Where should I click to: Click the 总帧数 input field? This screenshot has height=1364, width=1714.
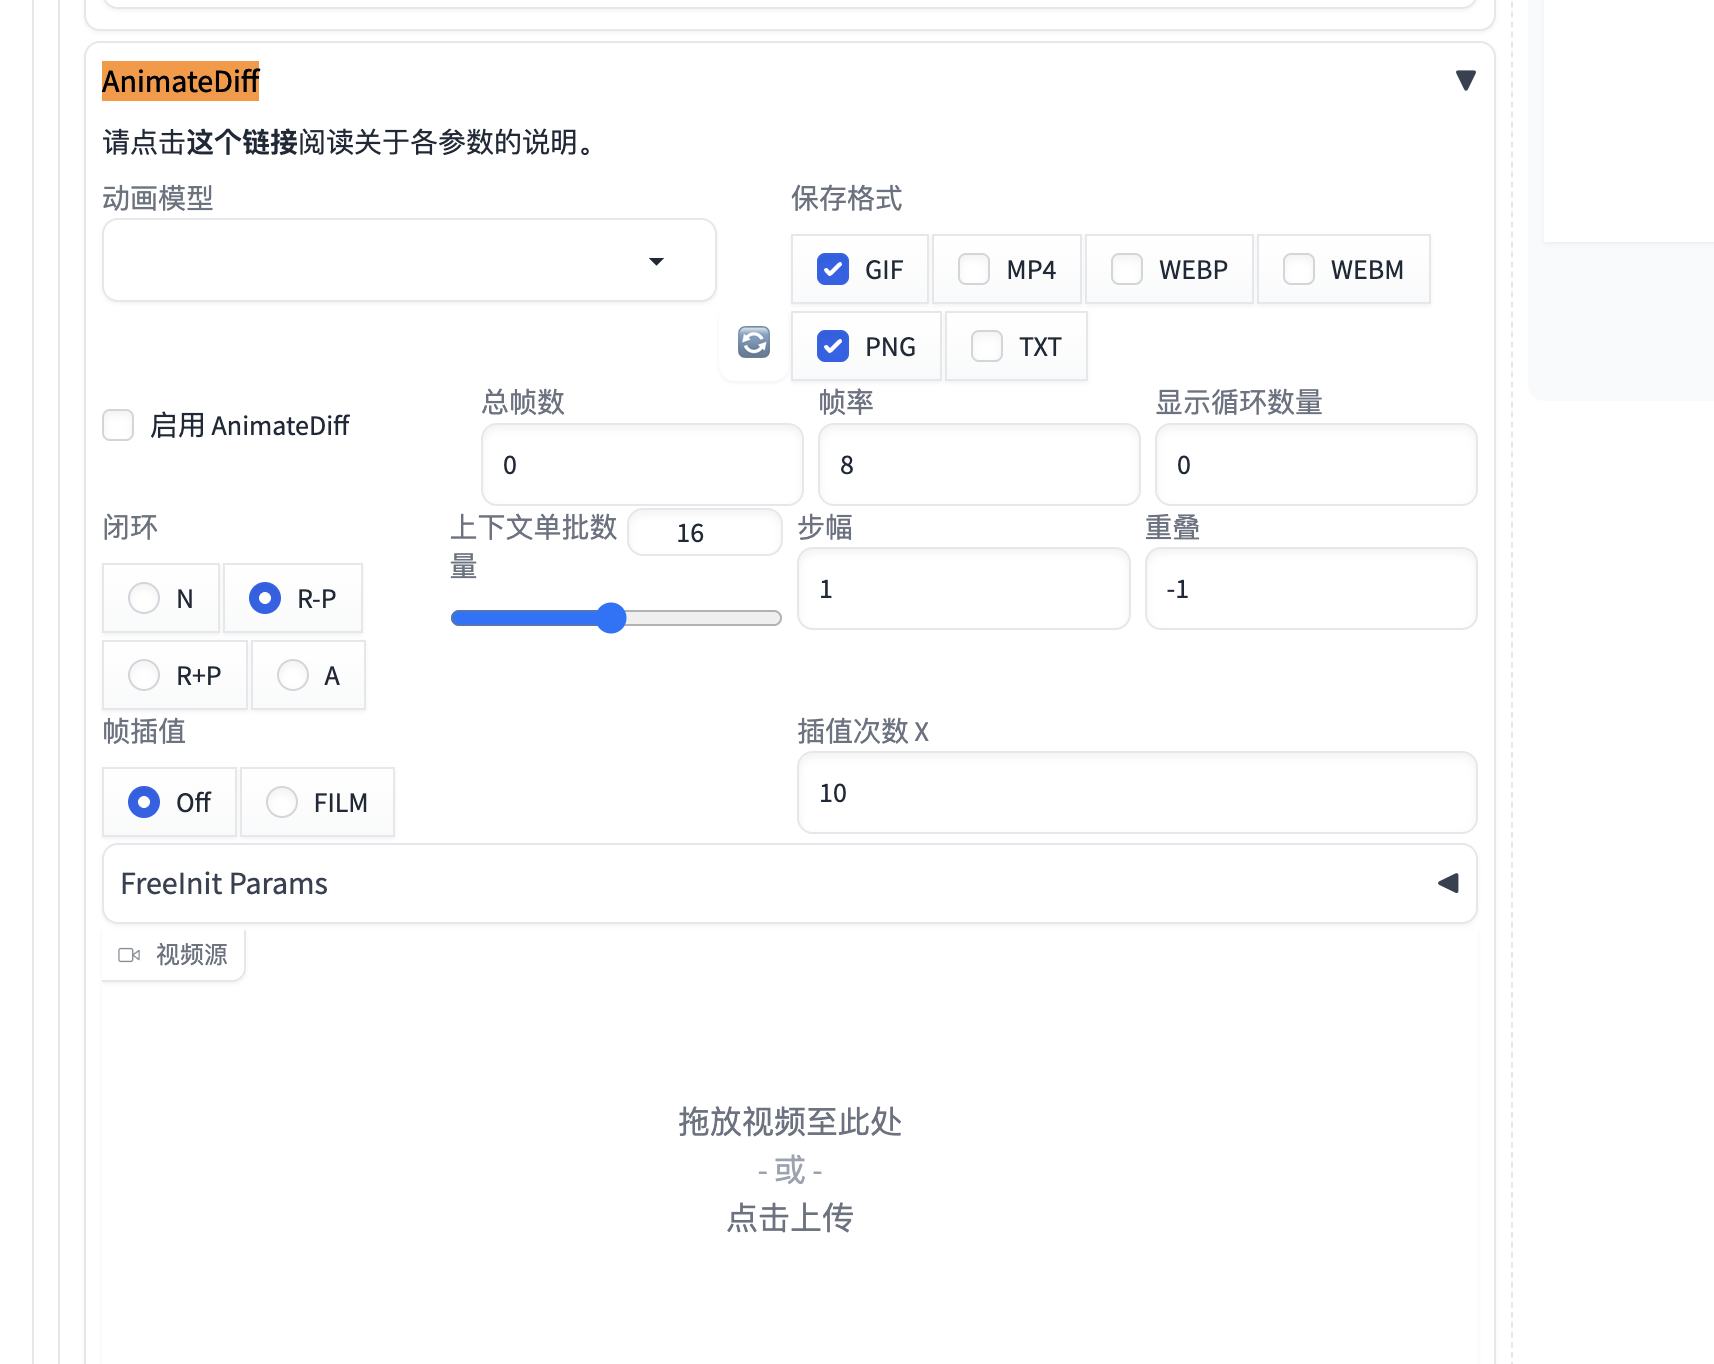click(642, 465)
